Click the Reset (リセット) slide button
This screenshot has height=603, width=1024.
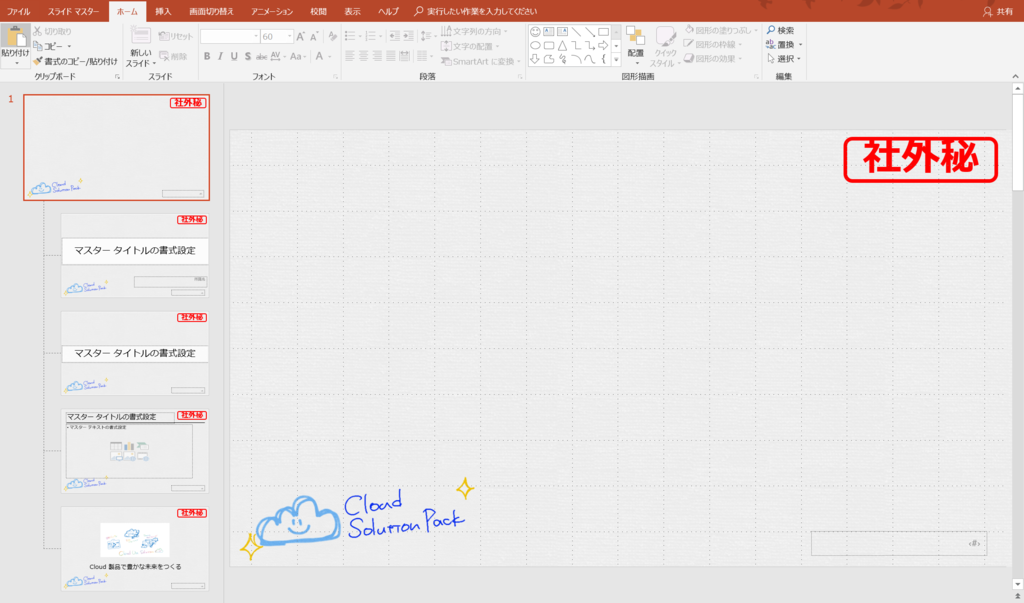tap(176, 36)
